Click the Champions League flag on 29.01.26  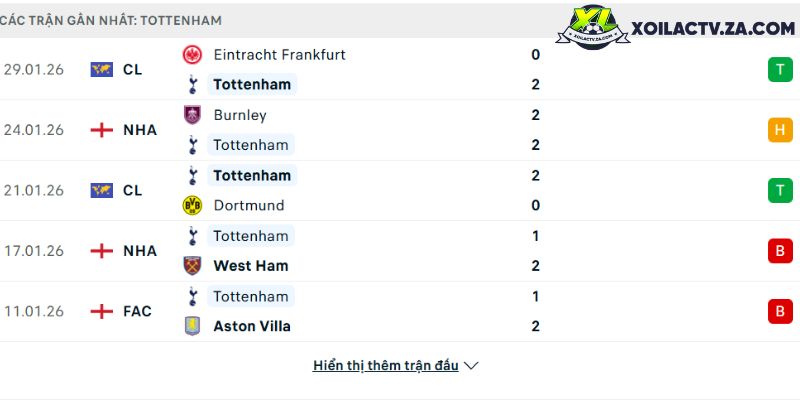(101, 69)
